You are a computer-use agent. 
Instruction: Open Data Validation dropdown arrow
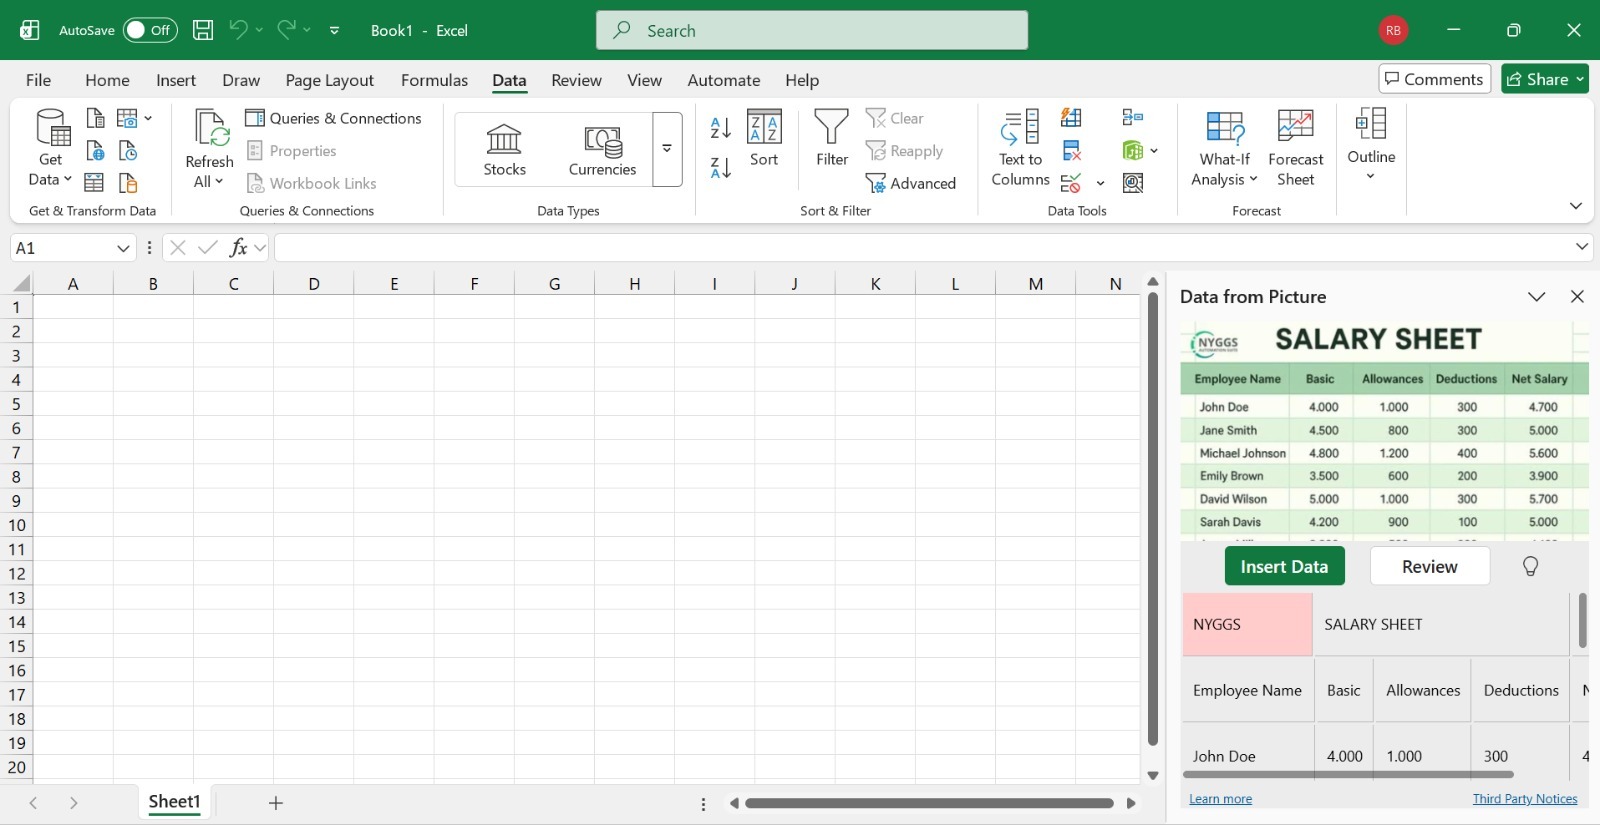click(1100, 183)
